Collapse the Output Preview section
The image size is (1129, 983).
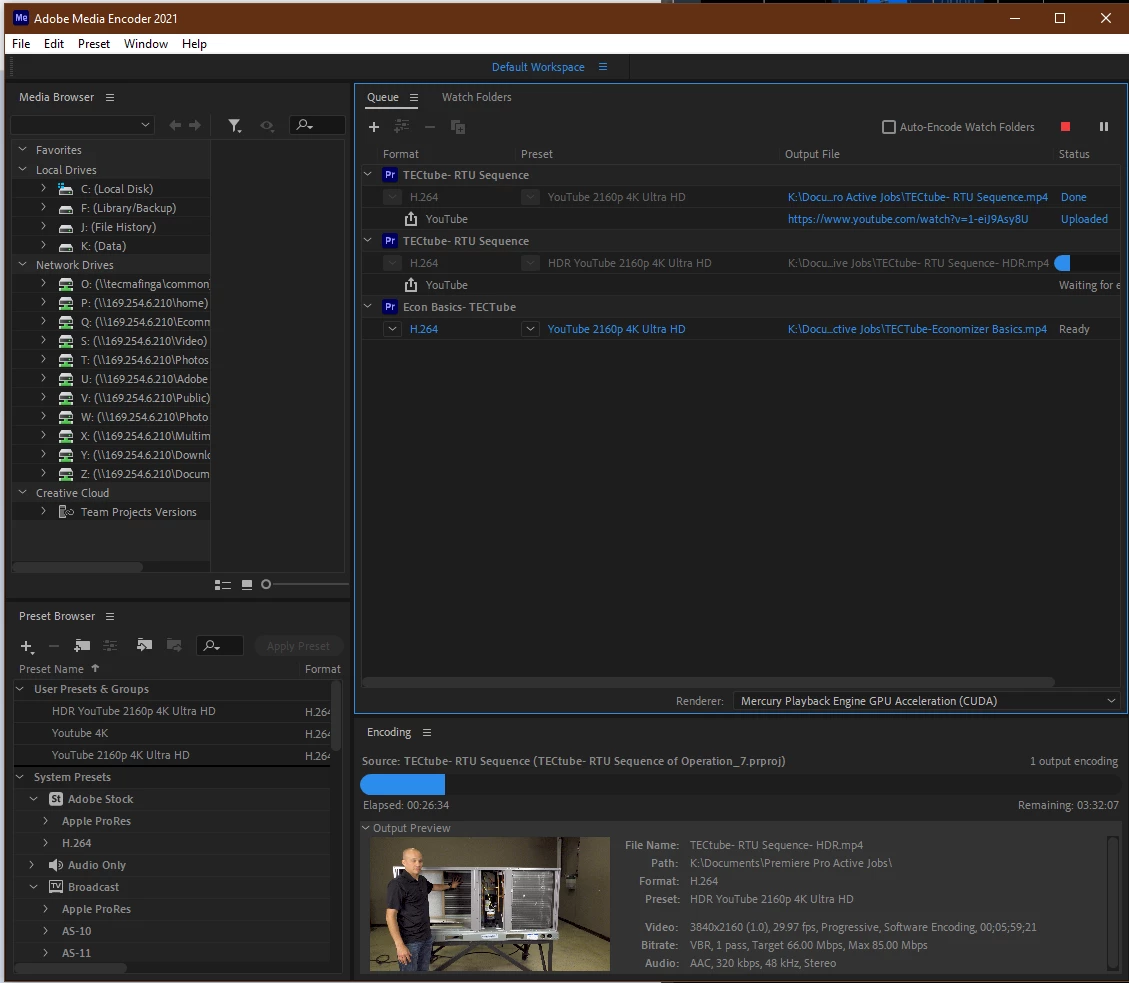pyautogui.click(x=366, y=828)
